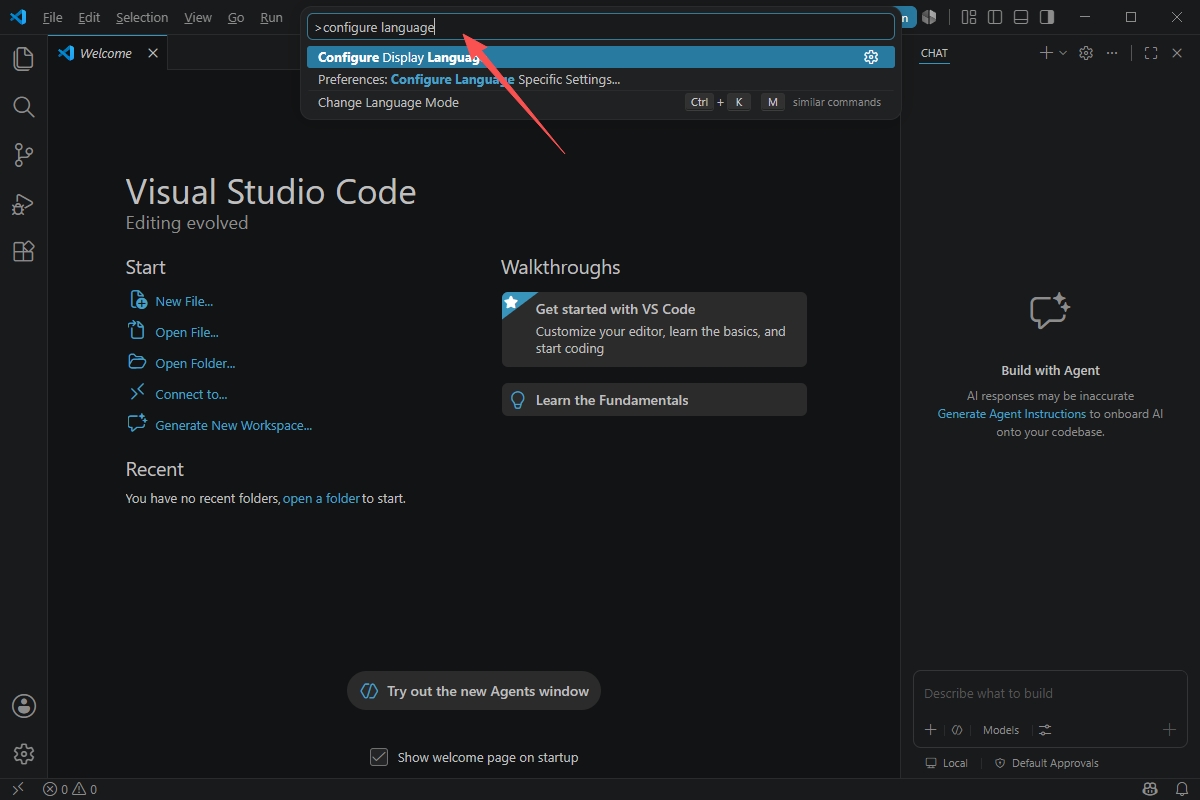Toggle the primary side bar visibility
Screen dimensions: 1200x800
[x=995, y=17]
